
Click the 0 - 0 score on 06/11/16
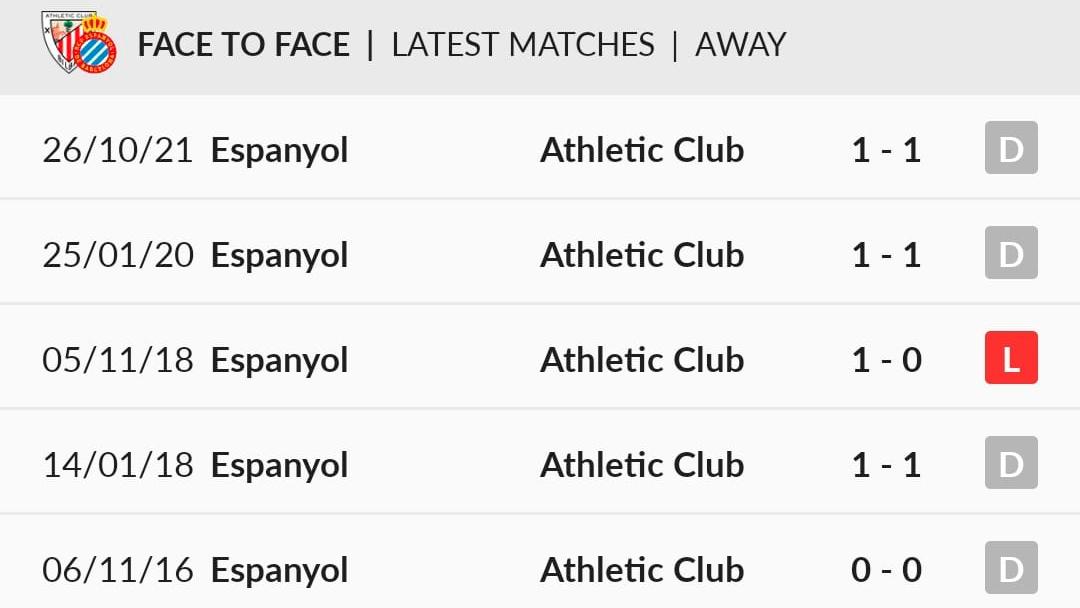[886, 570]
